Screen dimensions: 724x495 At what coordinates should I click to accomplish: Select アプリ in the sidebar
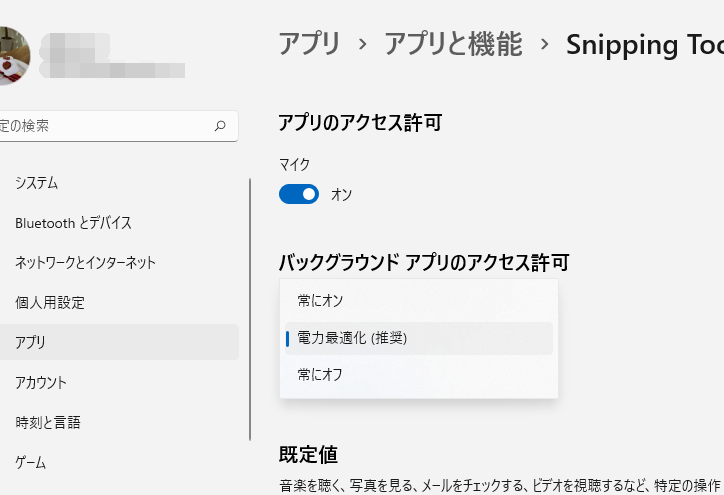coord(31,342)
